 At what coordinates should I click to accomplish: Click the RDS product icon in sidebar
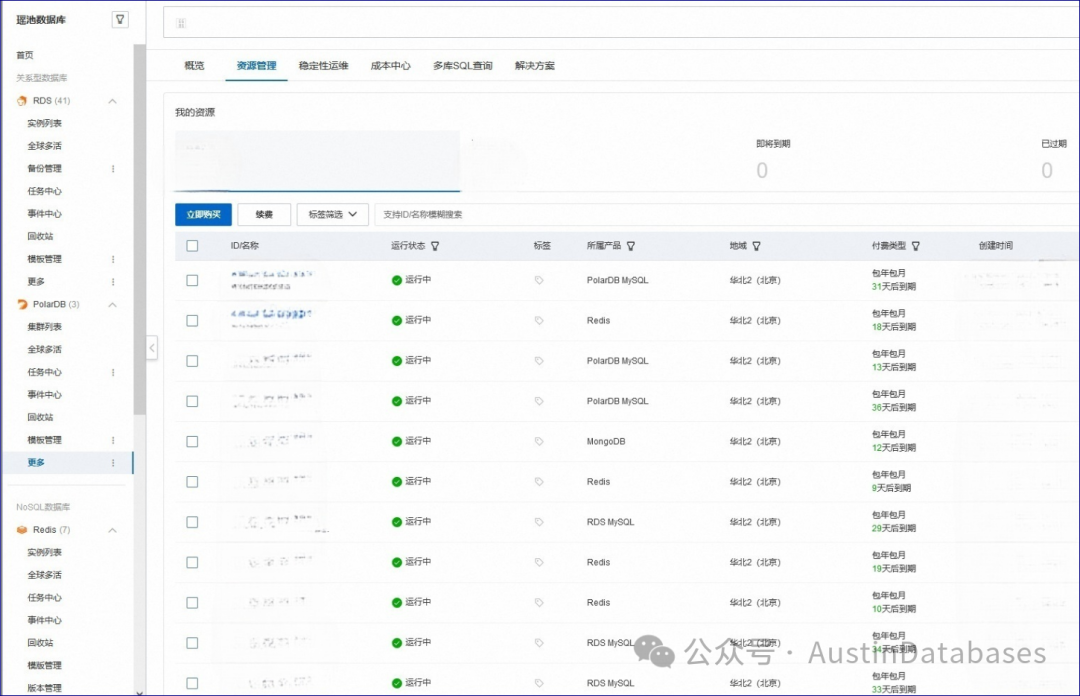[x=22, y=101]
